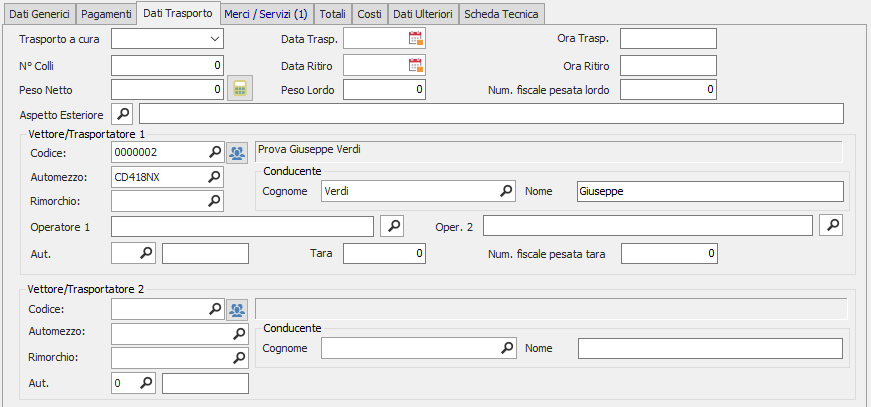Expand the Trasporto a cura dropdown
Screen dimensions: 871x407
[x=215, y=39]
